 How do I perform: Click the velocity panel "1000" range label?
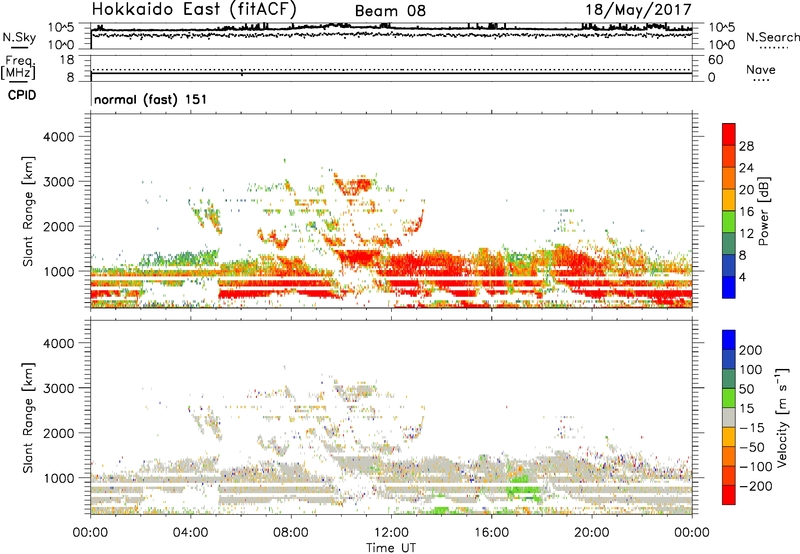59,479
